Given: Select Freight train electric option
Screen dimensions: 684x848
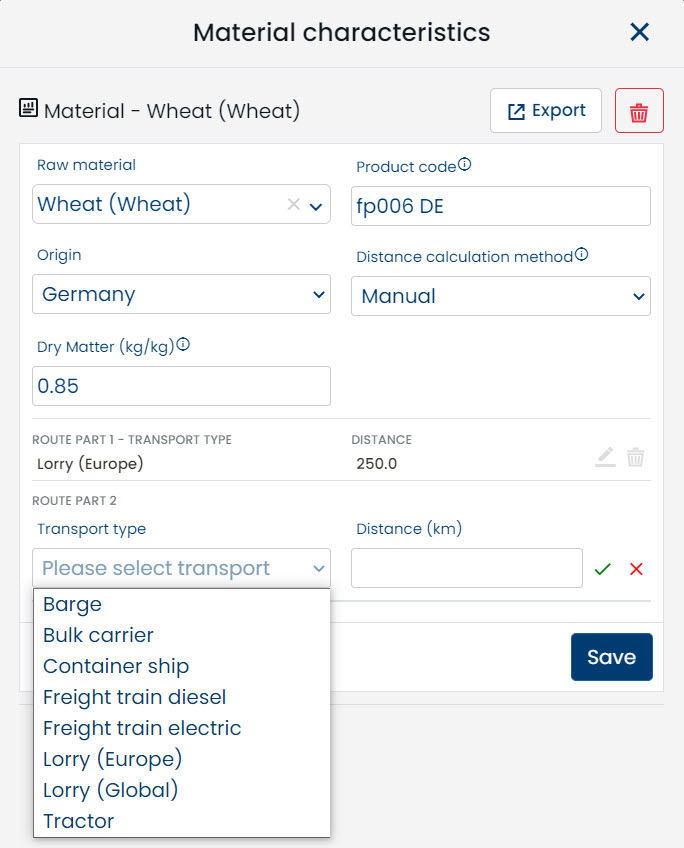Looking at the screenshot, I should coord(142,728).
